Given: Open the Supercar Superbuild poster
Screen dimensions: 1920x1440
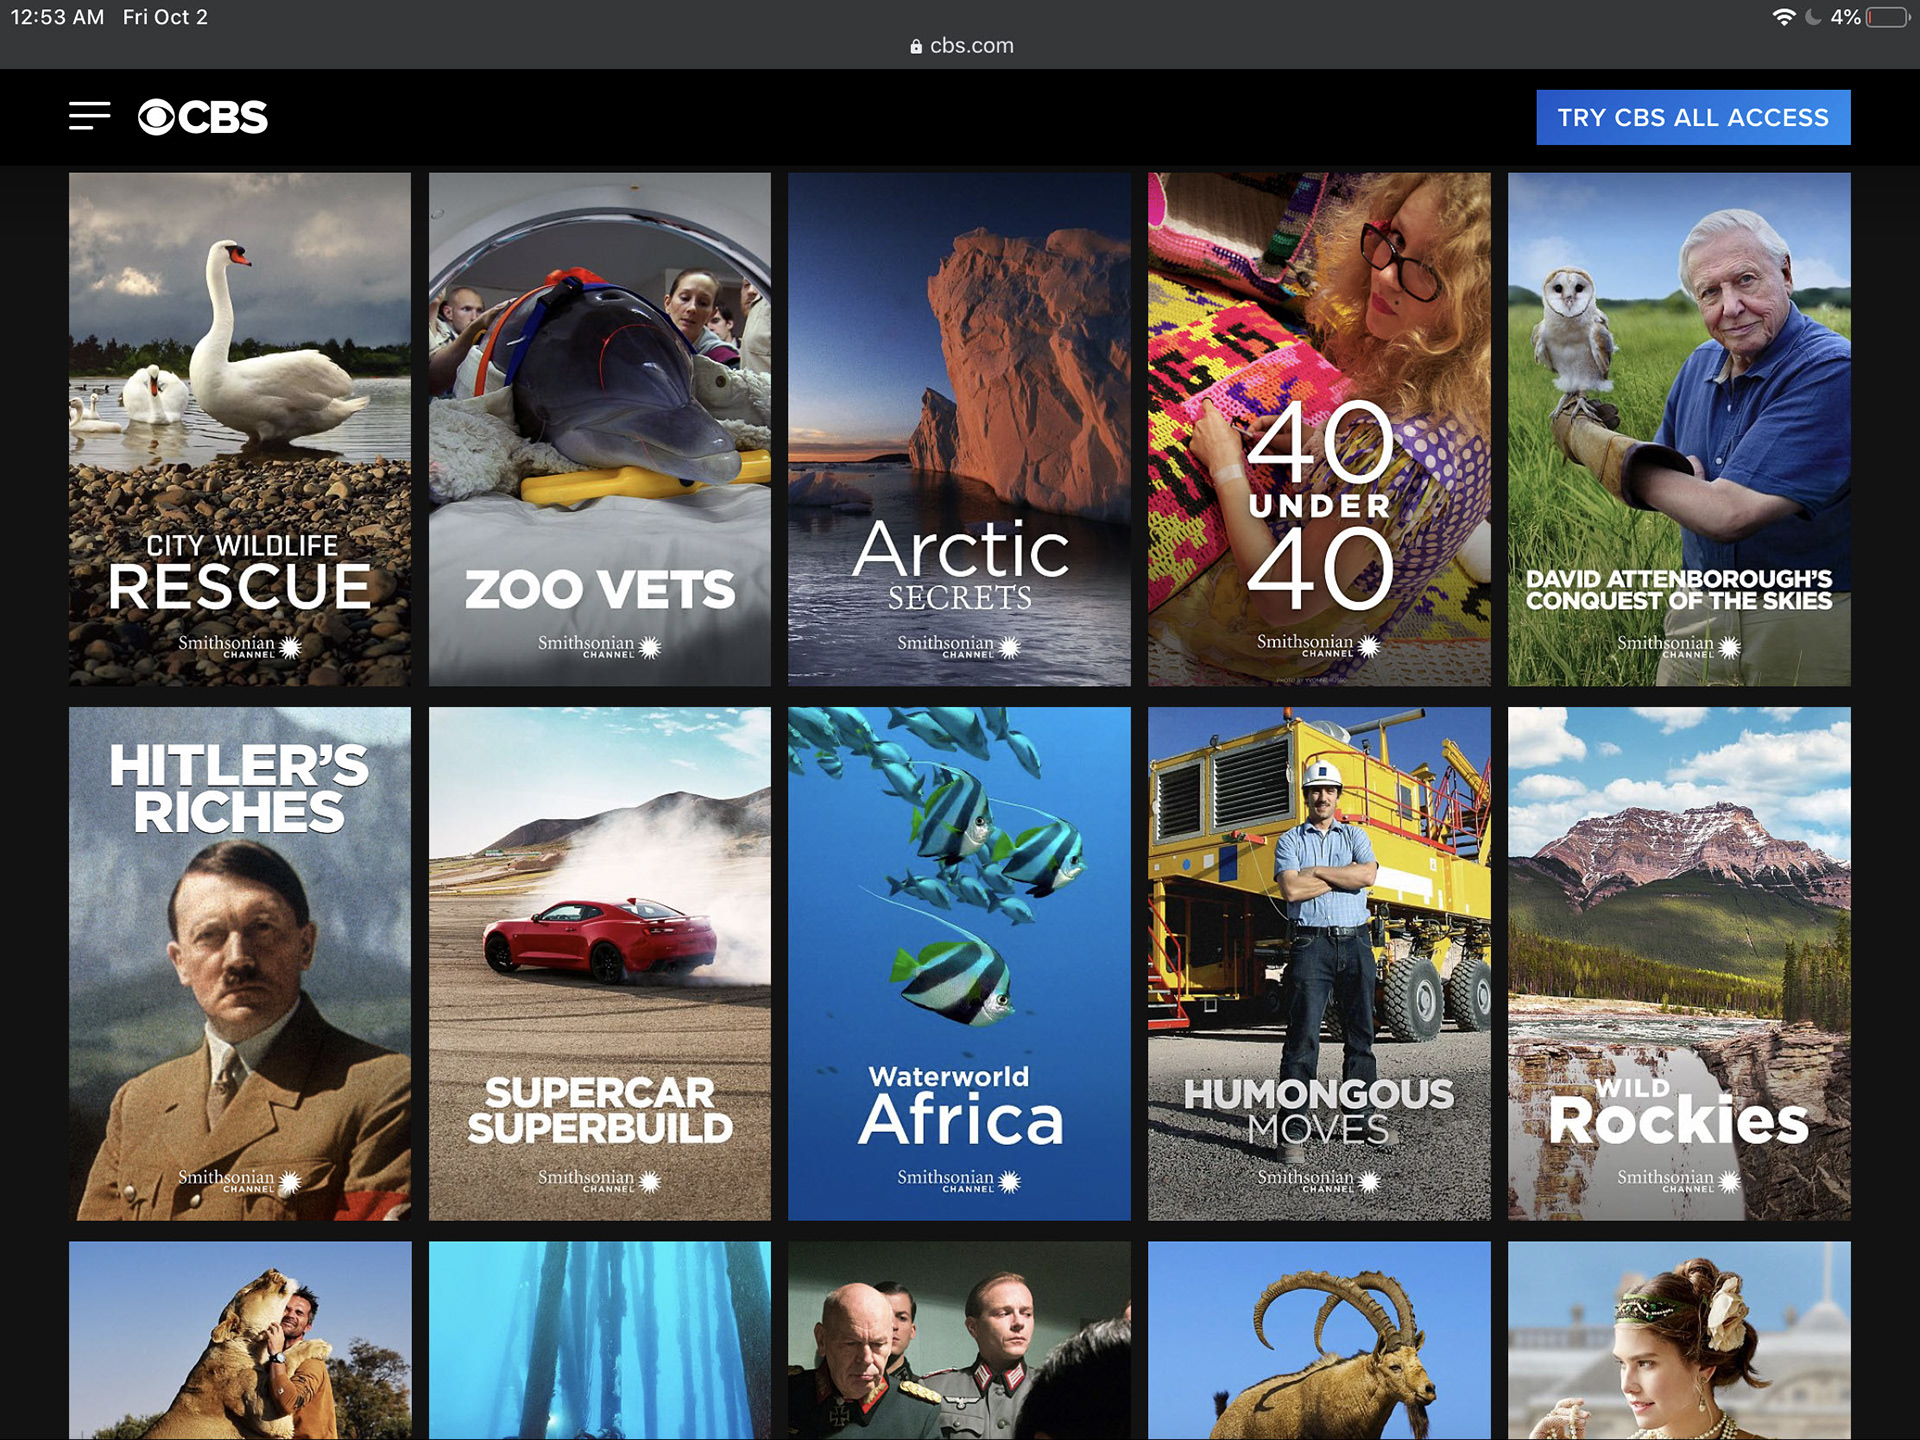Looking at the screenshot, I should [x=600, y=963].
